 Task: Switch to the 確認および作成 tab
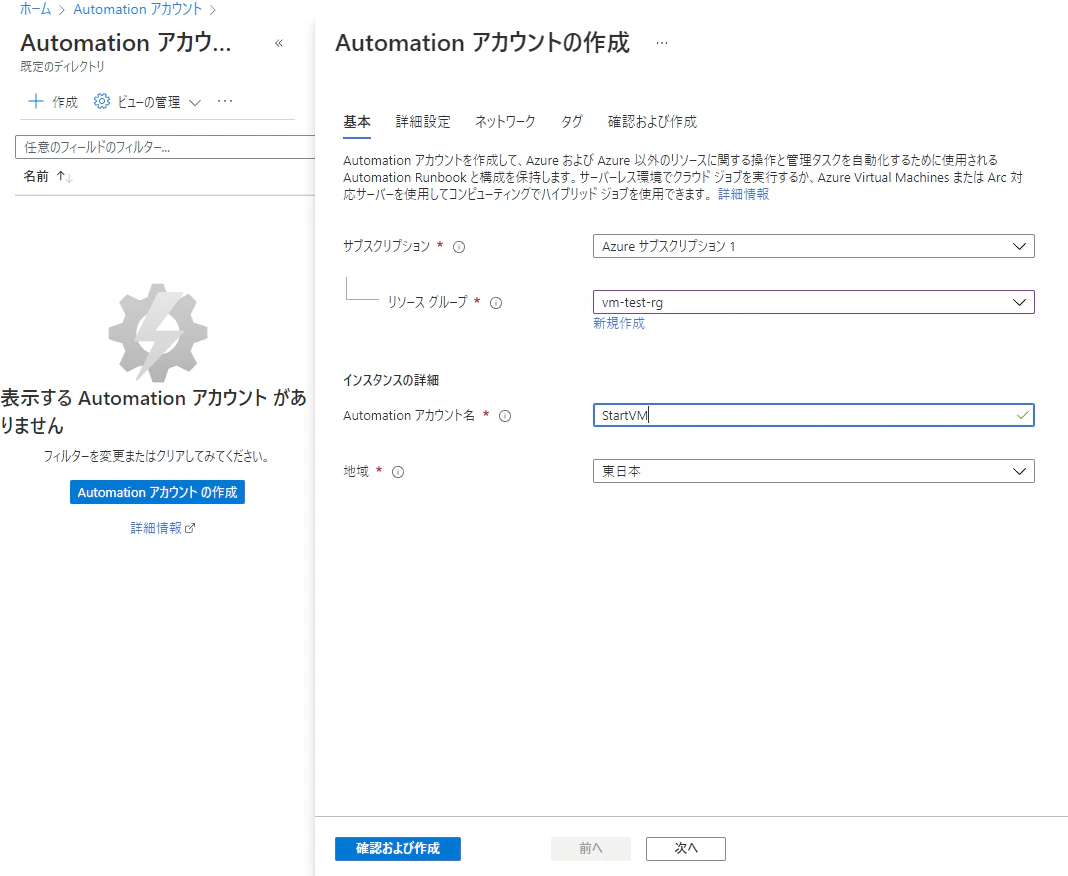[652, 122]
